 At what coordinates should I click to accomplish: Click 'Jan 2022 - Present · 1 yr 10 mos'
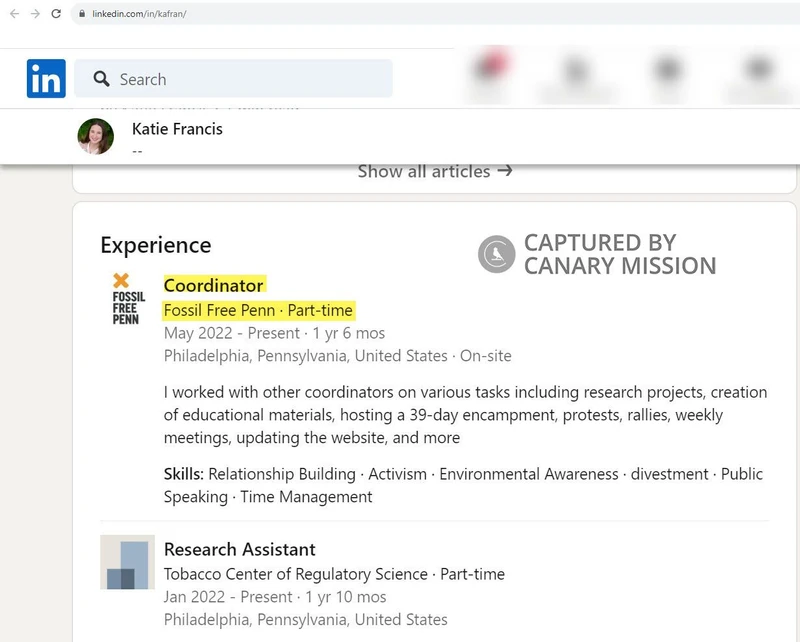click(274, 597)
